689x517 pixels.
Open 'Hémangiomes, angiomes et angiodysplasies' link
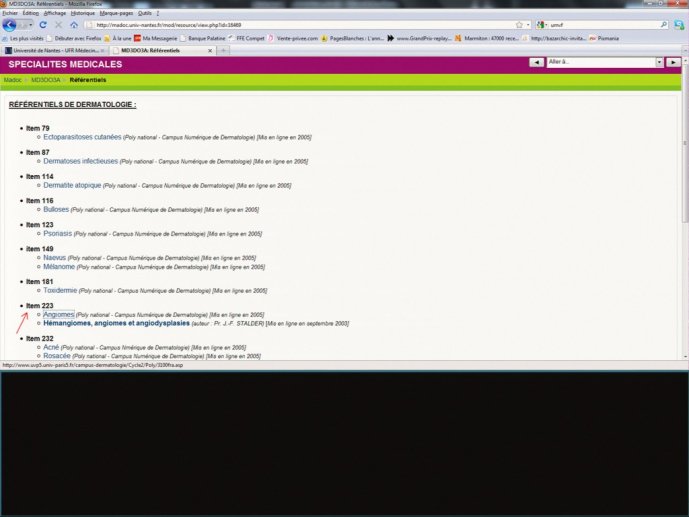(116, 323)
